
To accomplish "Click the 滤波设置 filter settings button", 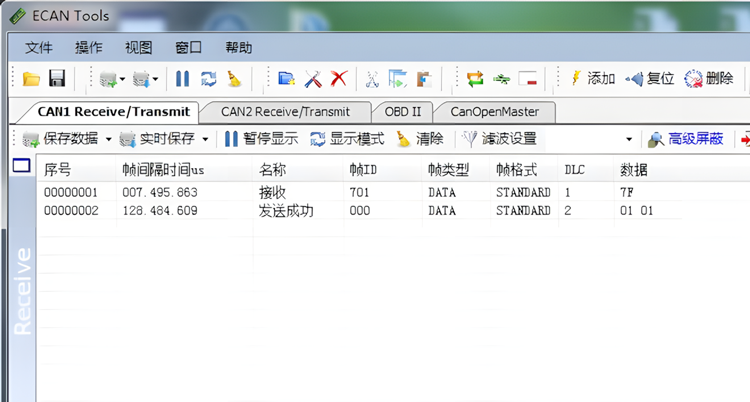I will click(x=499, y=139).
